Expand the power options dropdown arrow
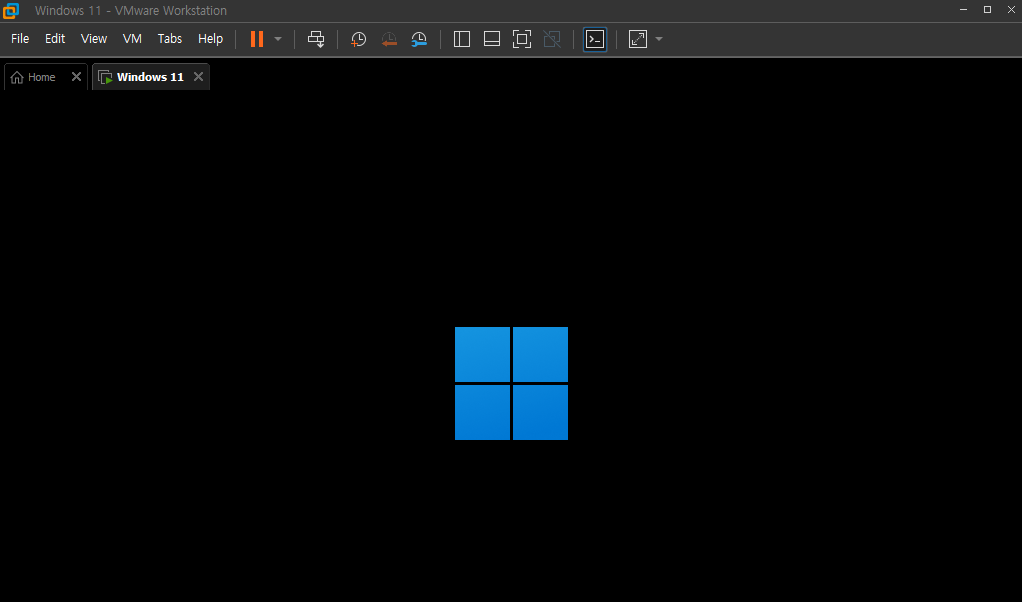The image size is (1022, 602). click(278, 39)
